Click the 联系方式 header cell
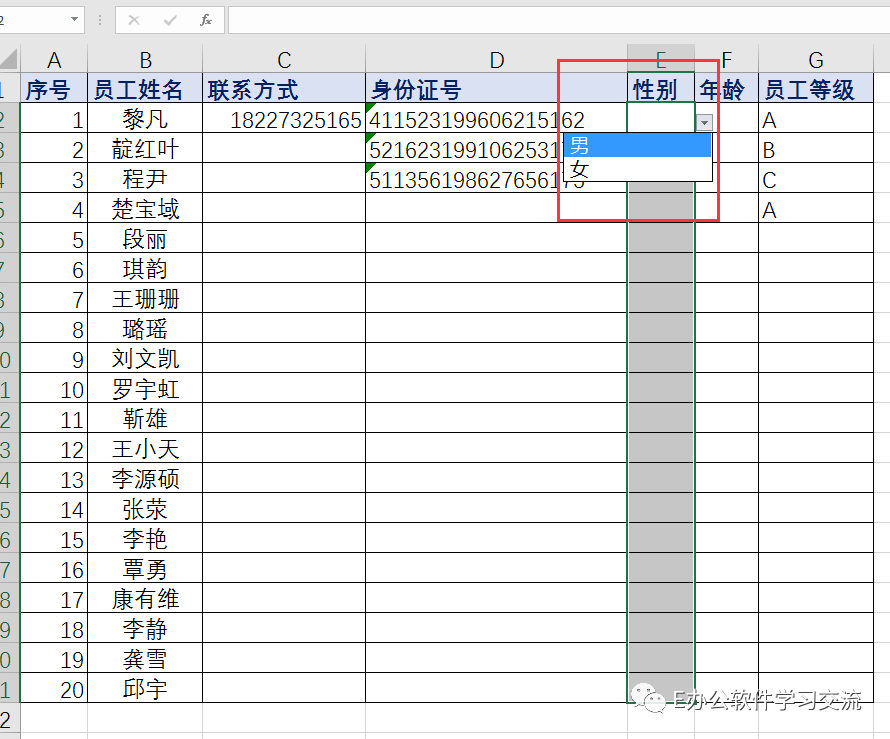Image resolution: width=890 pixels, height=739 pixels. (x=284, y=89)
